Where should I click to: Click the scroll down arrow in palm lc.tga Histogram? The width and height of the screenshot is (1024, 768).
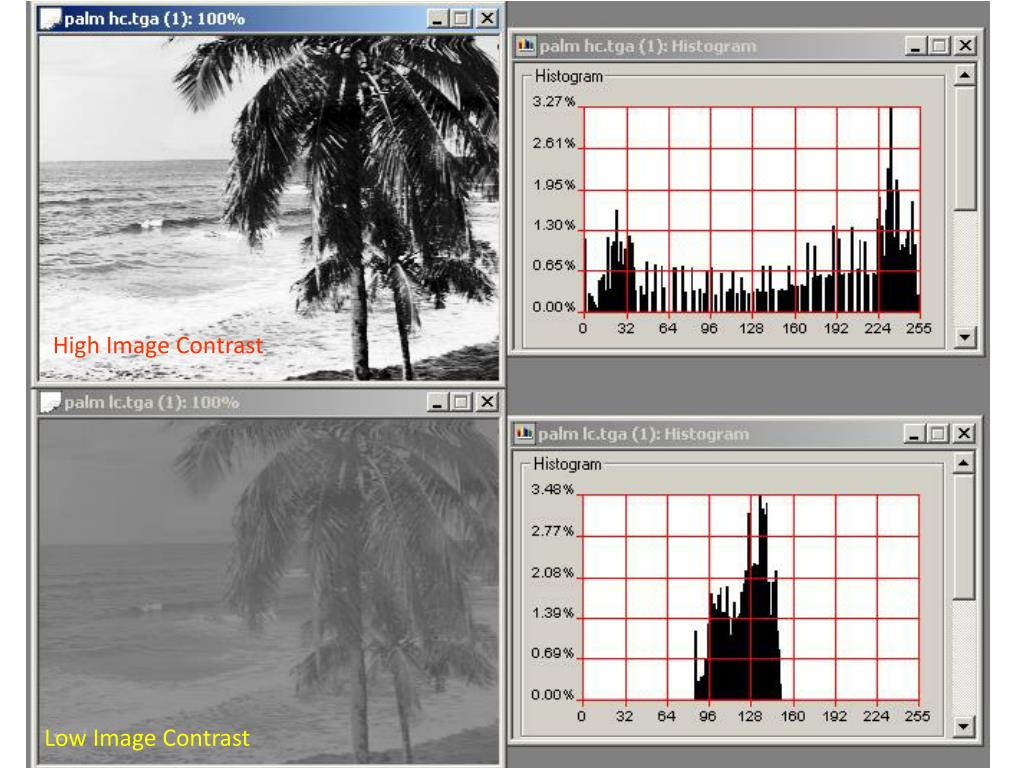(963, 726)
